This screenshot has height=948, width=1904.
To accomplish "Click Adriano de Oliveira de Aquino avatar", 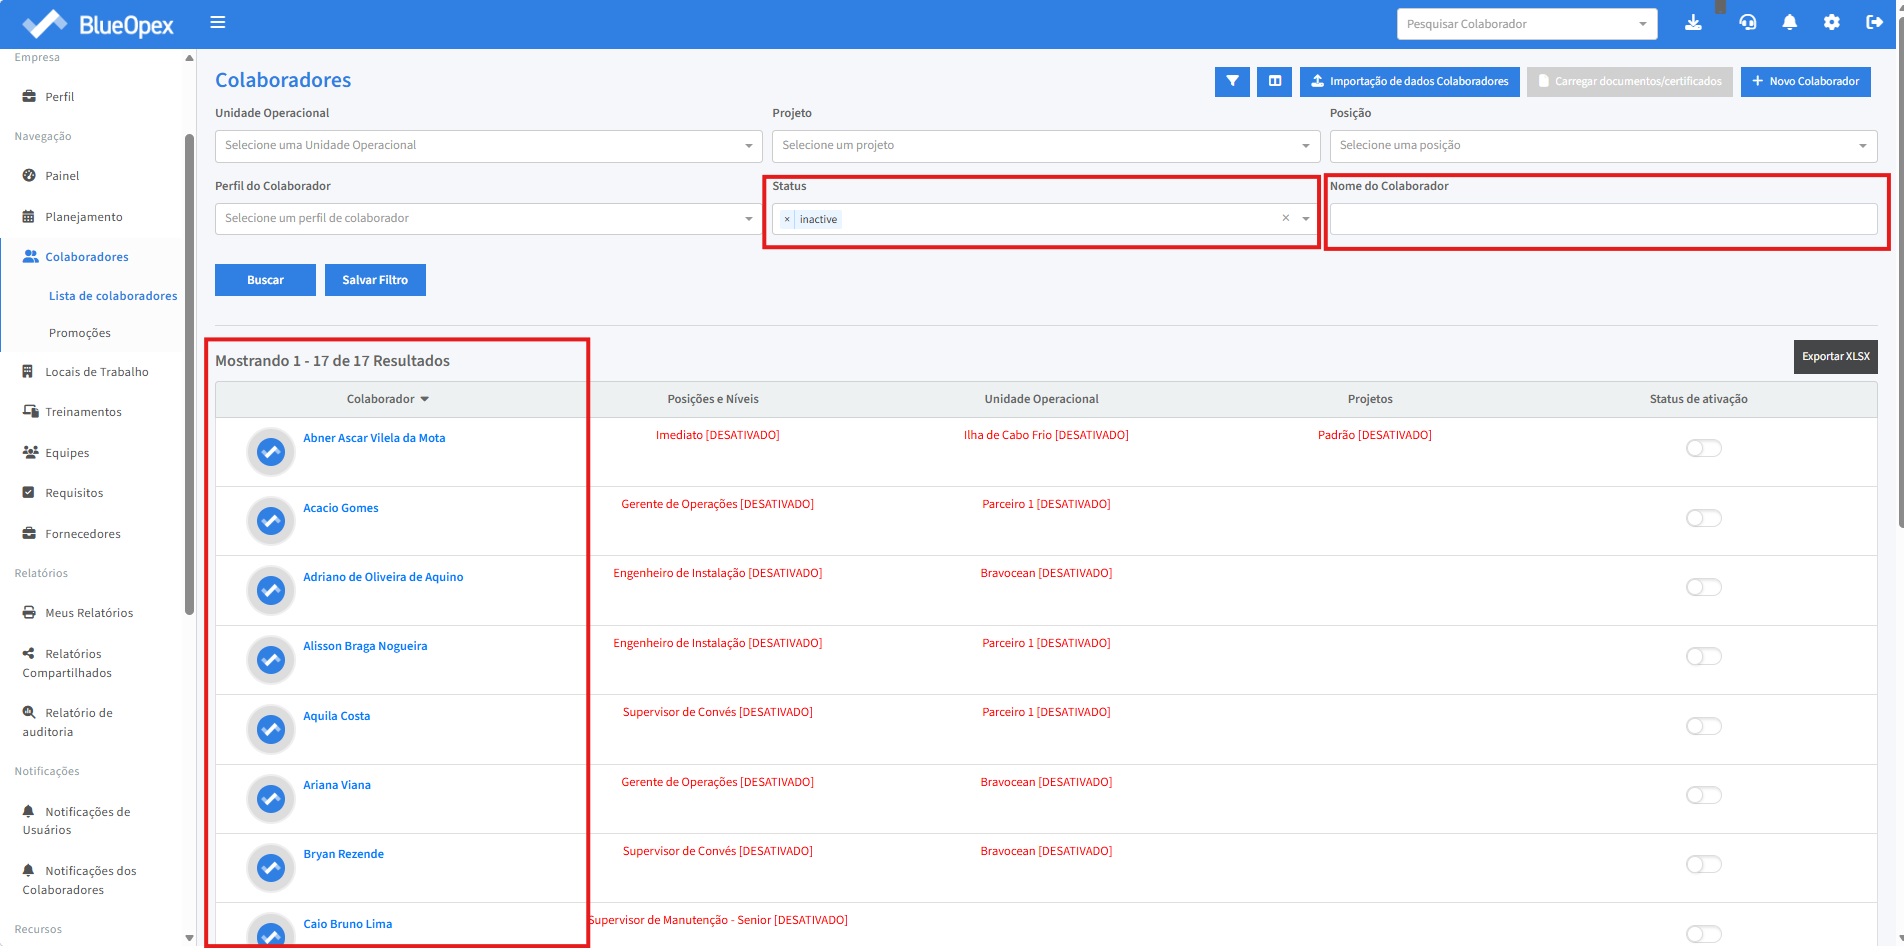I will pyautogui.click(x=271, y=590).
